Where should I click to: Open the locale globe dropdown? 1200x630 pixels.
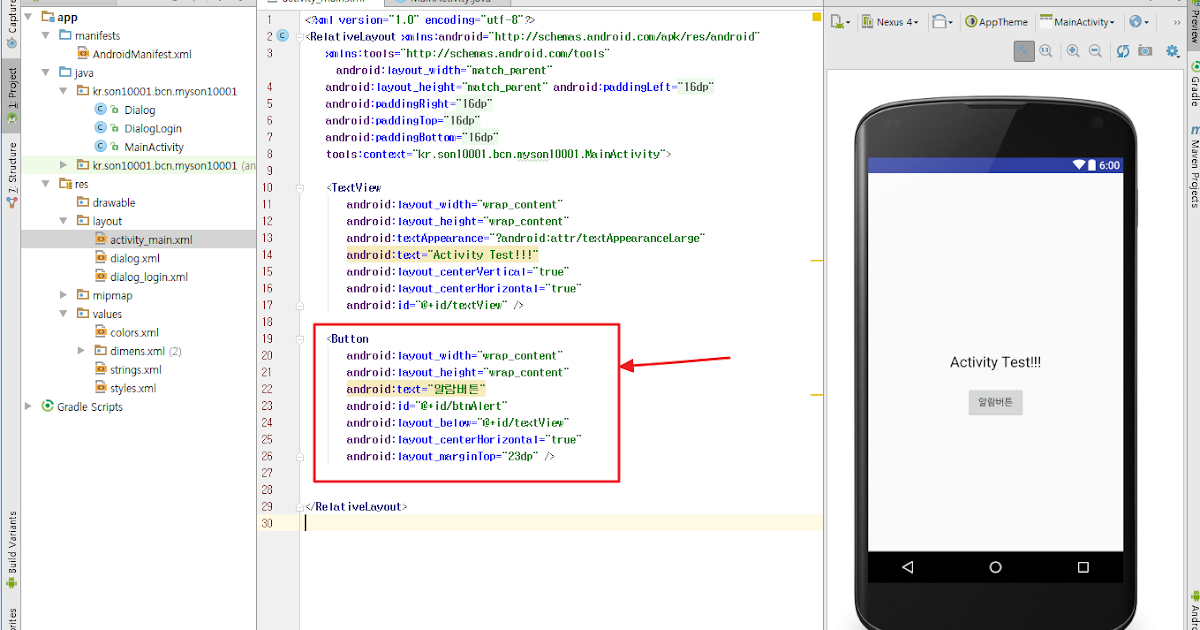(1138, 22)
